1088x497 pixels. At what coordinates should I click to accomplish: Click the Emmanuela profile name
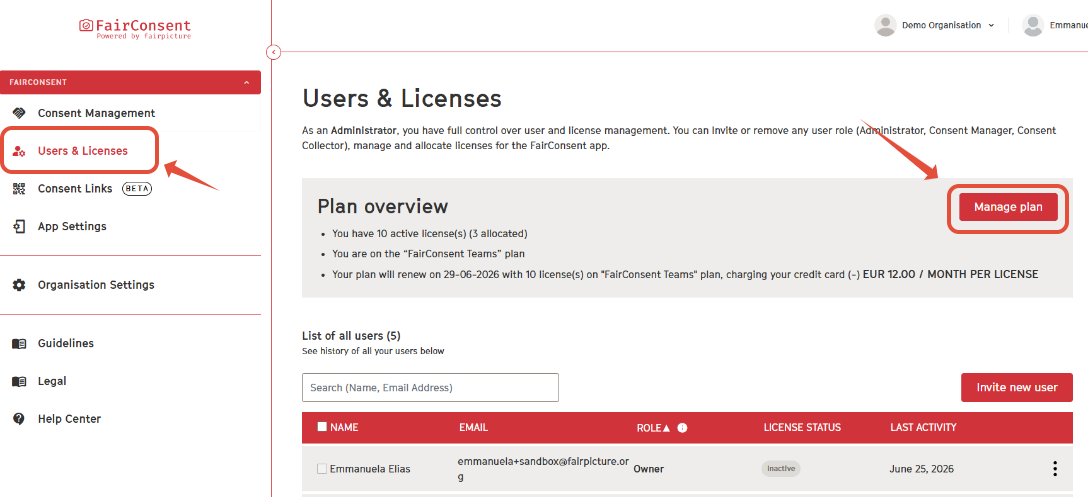pos(1069,25)
